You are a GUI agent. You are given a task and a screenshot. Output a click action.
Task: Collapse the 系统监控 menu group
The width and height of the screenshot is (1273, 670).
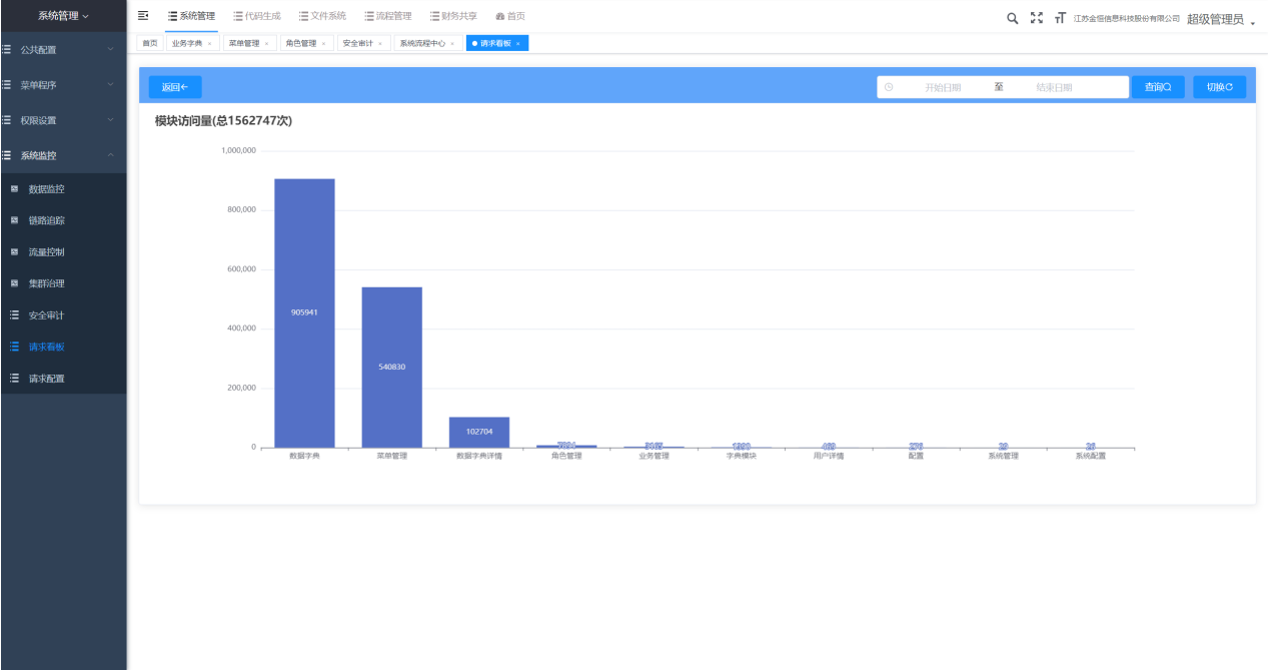click(64, 155)
